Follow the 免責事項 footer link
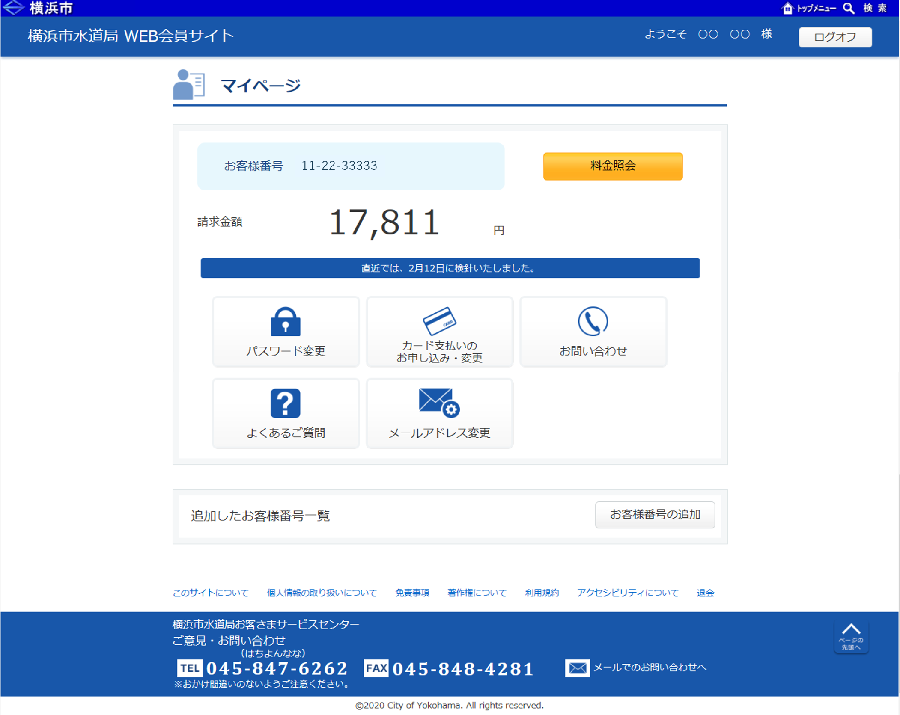 click(412, 593)
